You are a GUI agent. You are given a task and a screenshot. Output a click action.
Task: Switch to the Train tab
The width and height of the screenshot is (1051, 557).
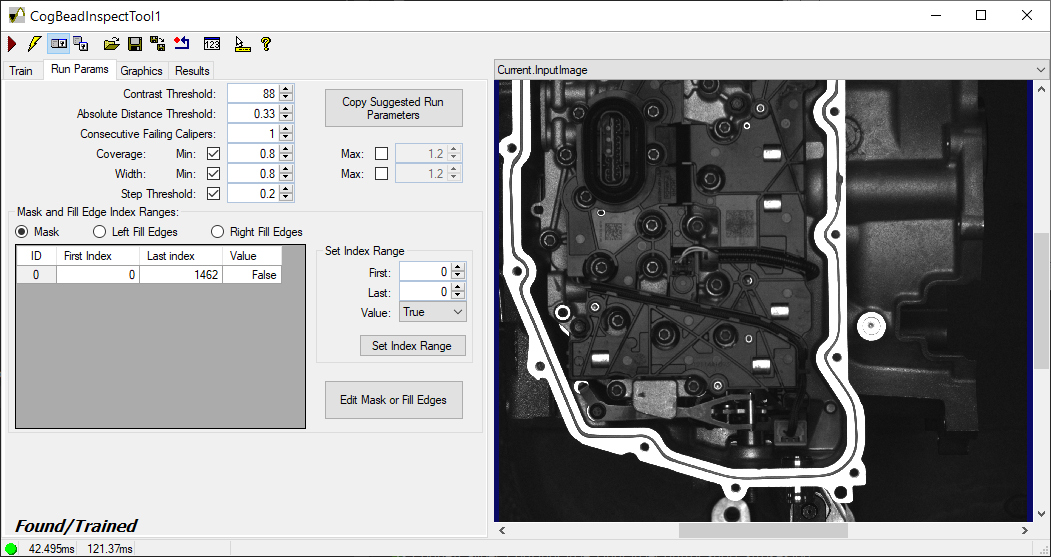click(x=21, y=70)
